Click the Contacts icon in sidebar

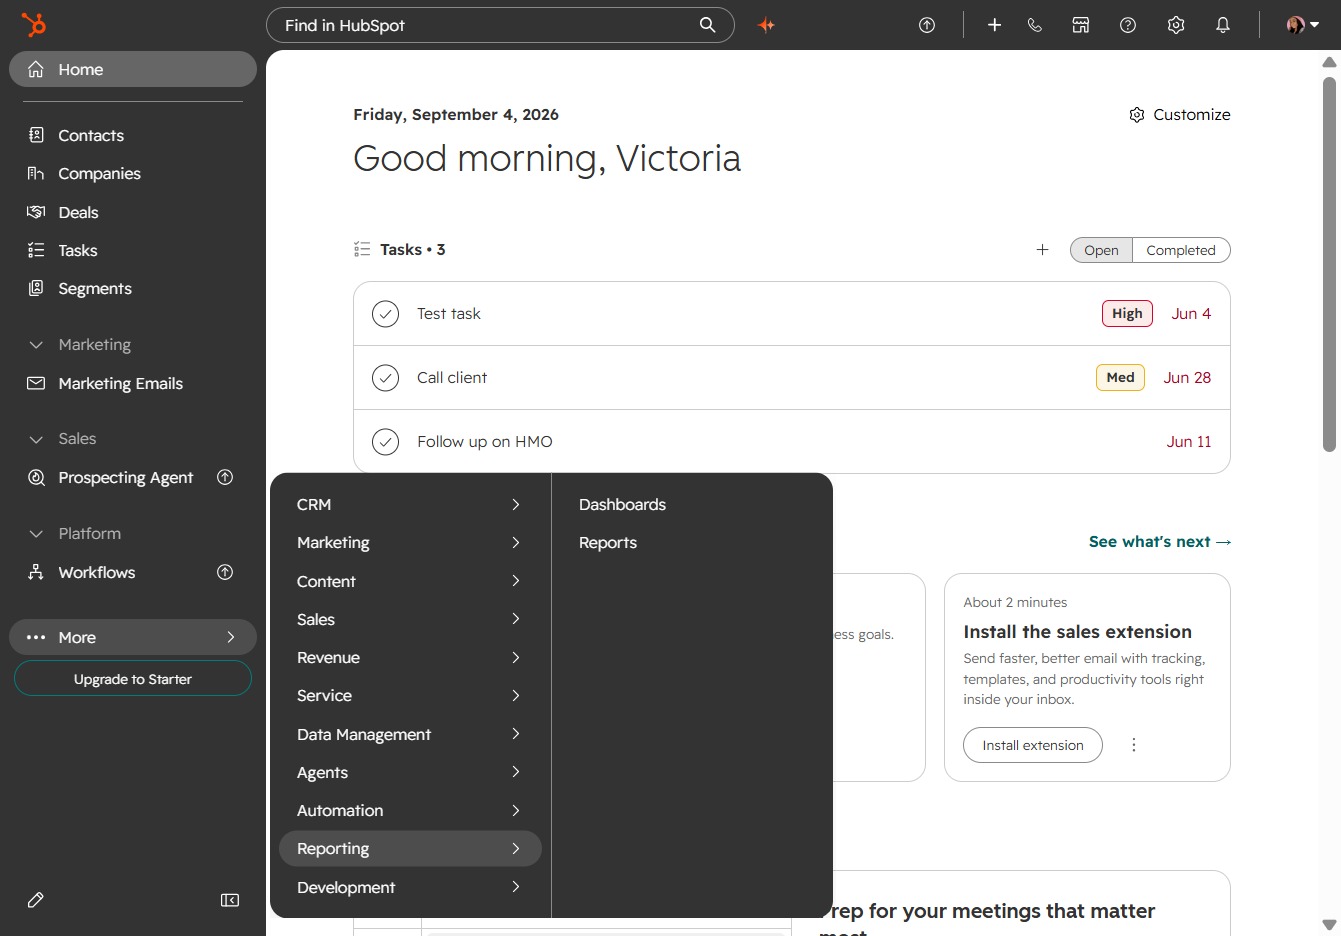point(36,135)
